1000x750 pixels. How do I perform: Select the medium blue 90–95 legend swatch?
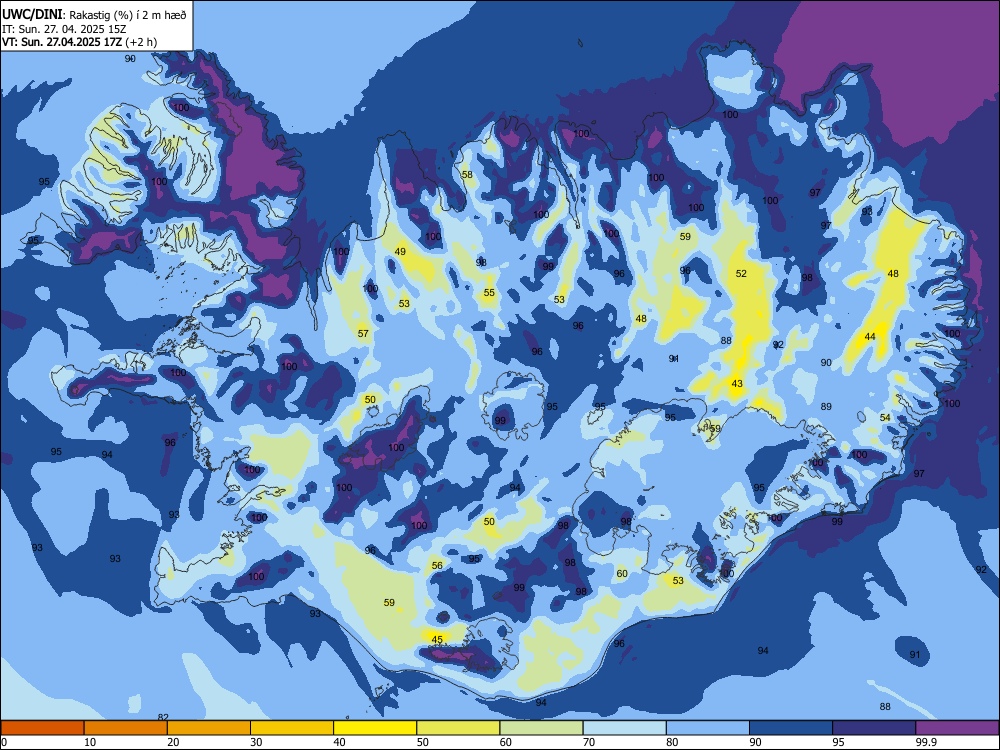pyautogui.click(x=791, y=727)
